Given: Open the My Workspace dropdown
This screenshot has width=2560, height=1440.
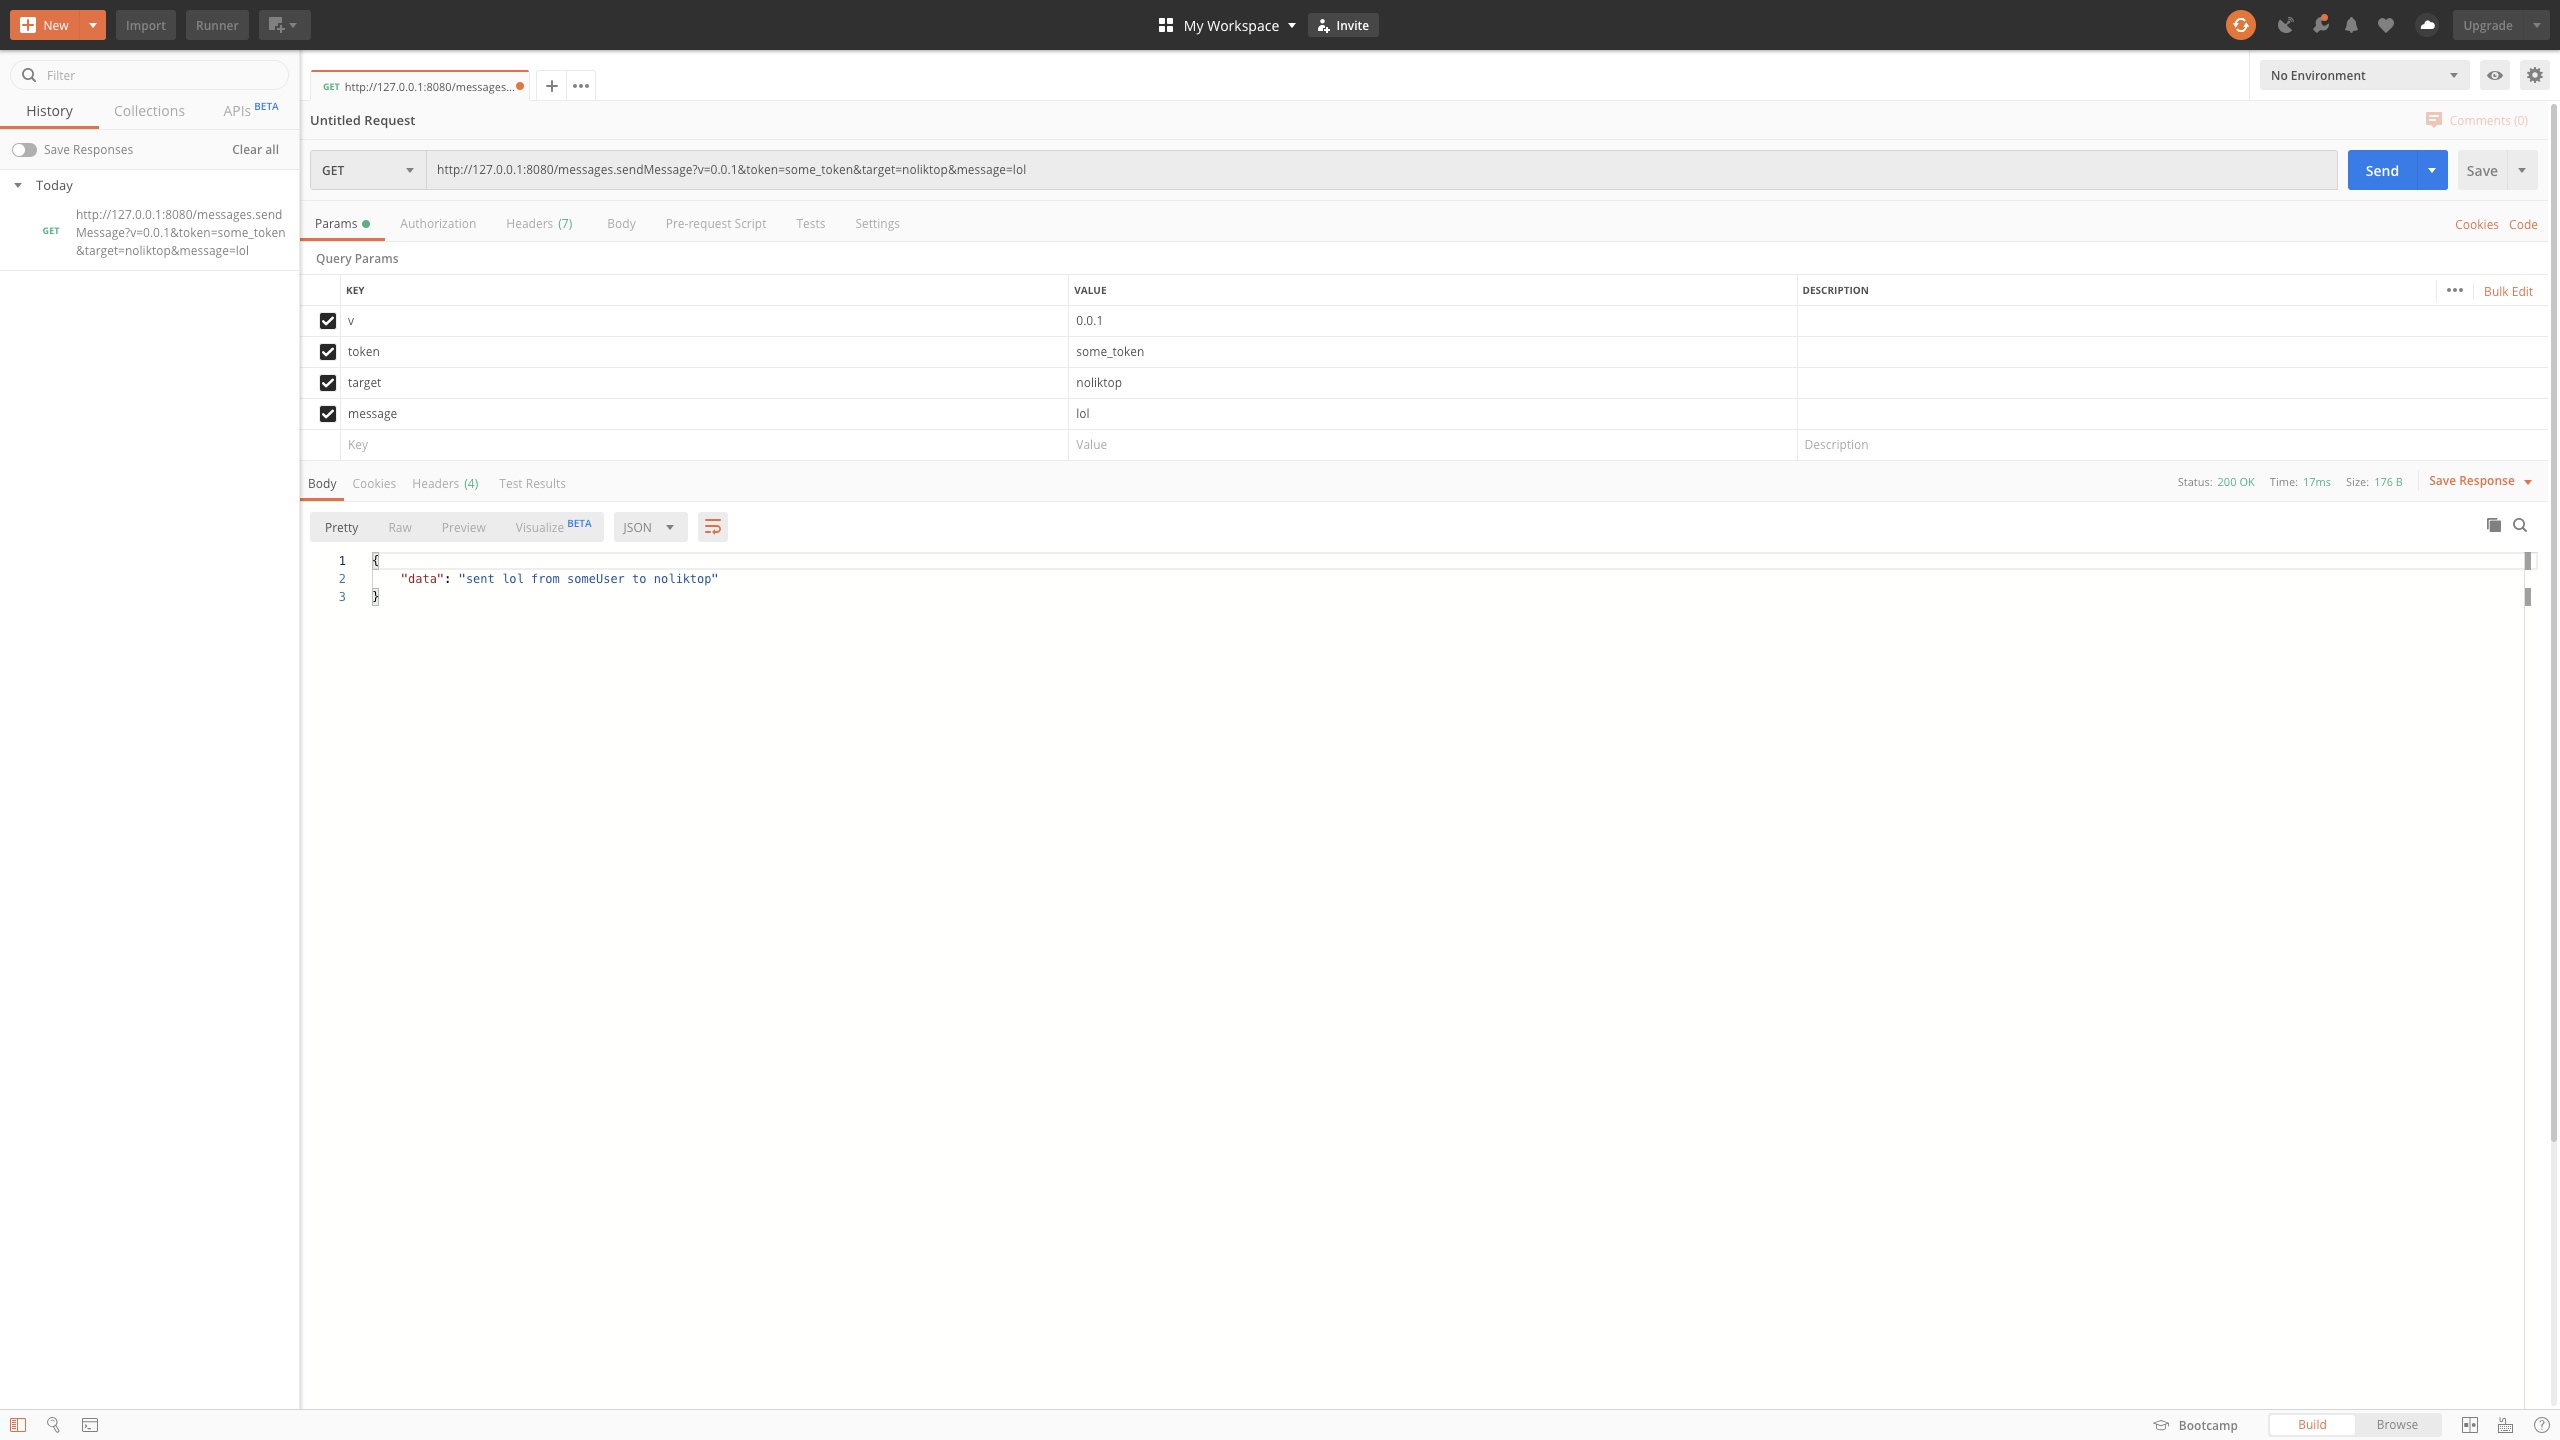Looking at the screenshot, I should click(1238, 25).
